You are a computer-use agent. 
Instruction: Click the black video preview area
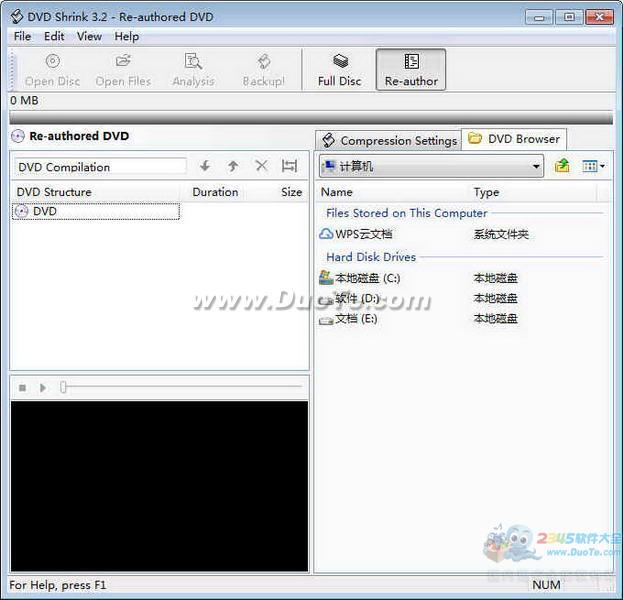pyautogui.click(x=159, y=486)
